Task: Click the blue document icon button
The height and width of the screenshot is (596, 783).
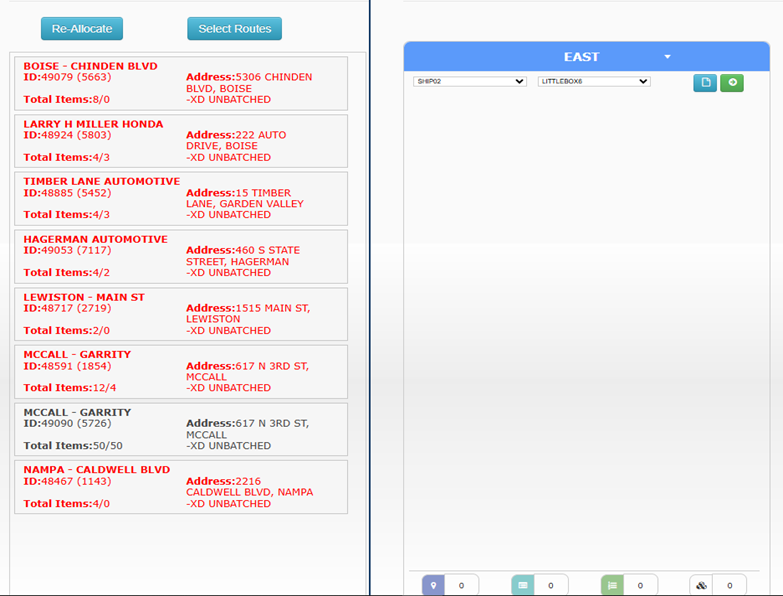Action: click(705, 83)
